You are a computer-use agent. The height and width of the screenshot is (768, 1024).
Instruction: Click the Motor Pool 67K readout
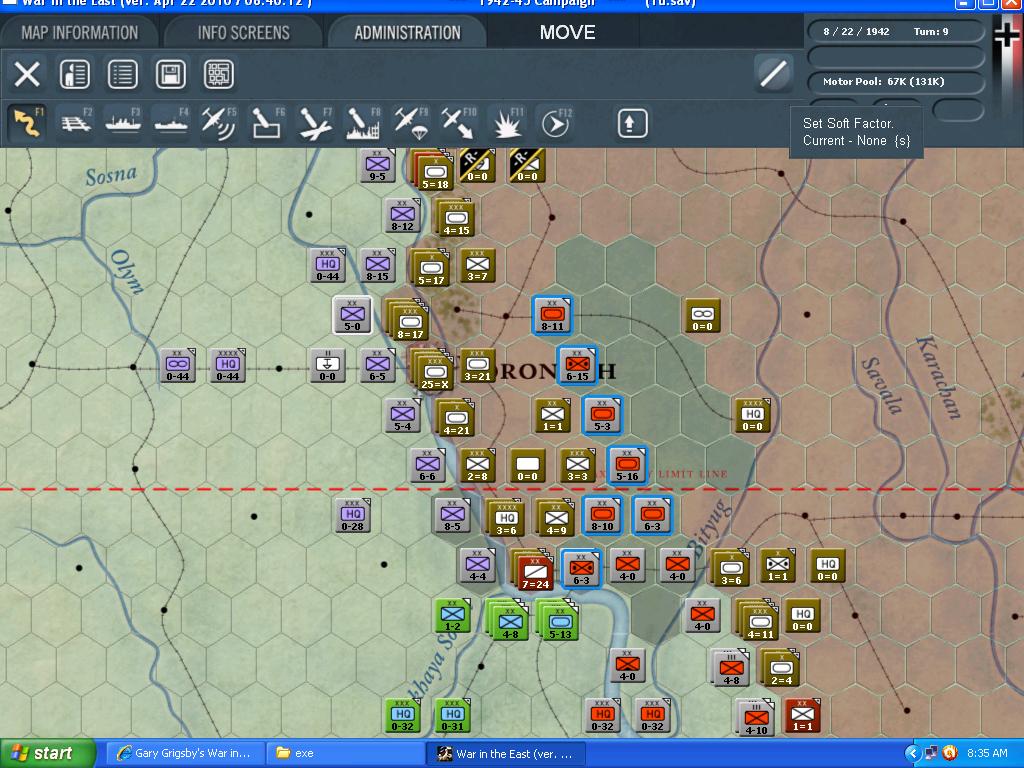[x=883, y=82]
